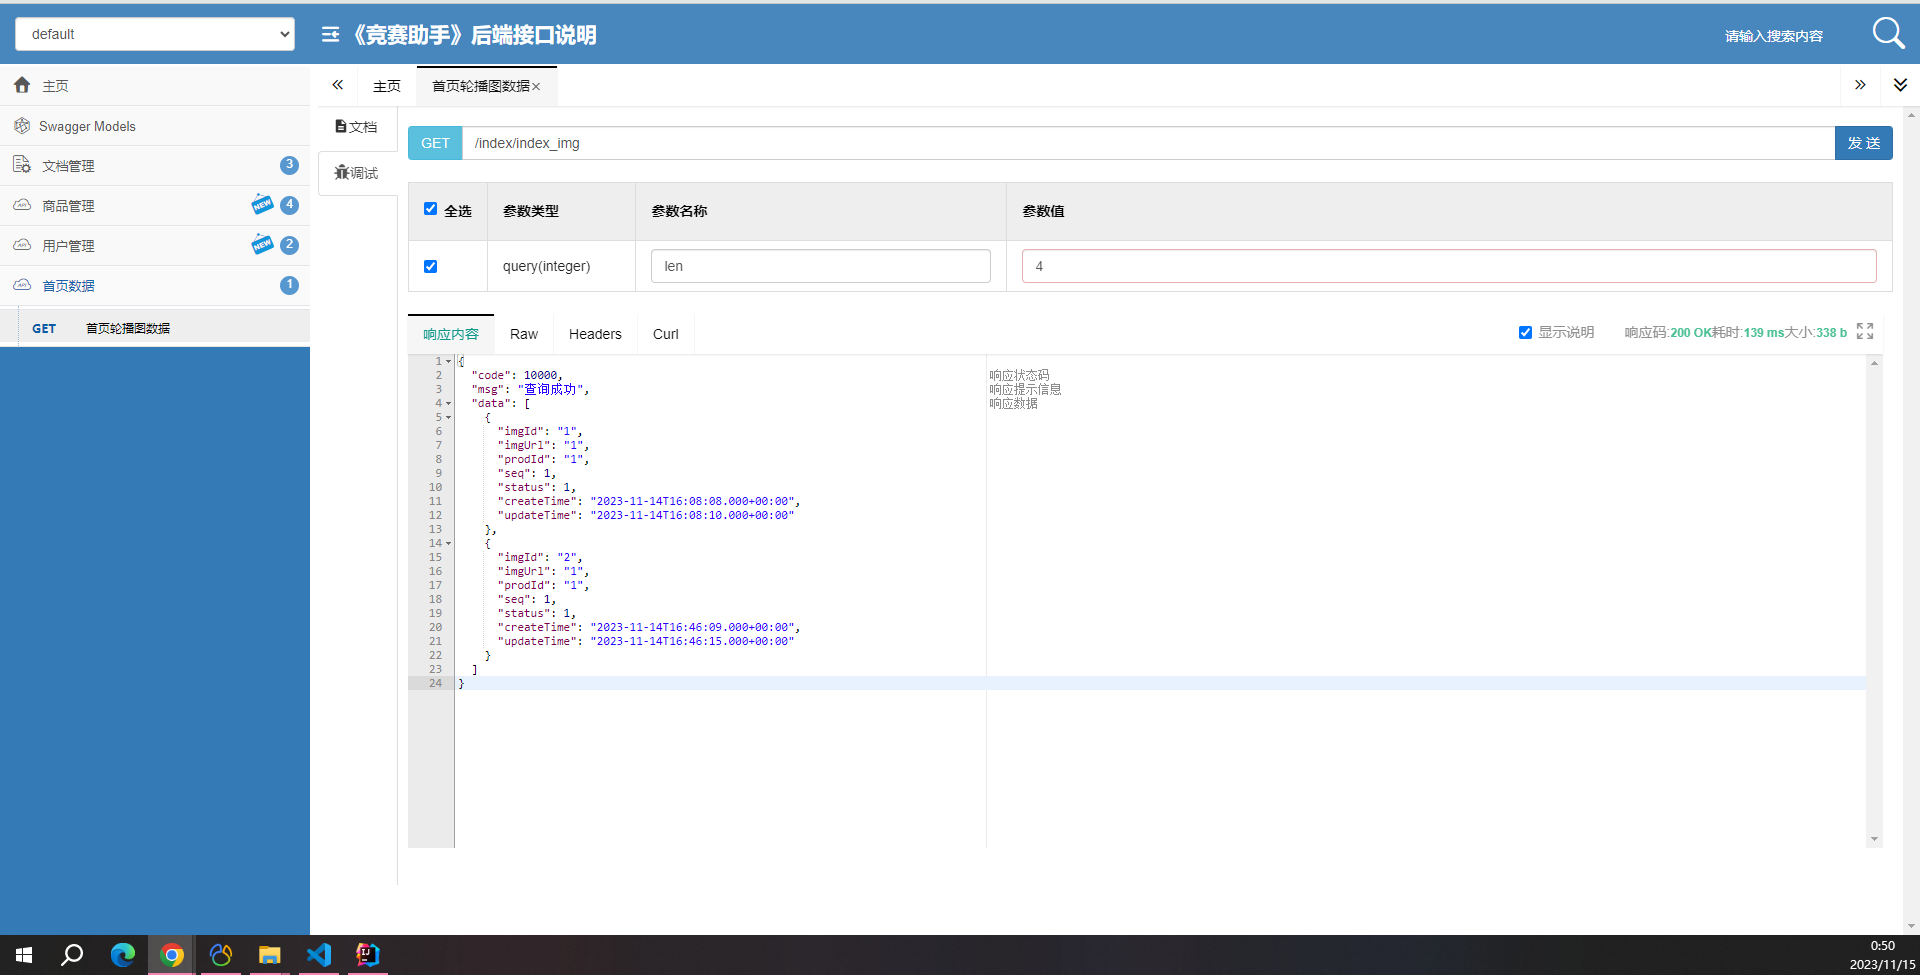
Task: Switch to the 主页 tab
Action: pos(387,86)
